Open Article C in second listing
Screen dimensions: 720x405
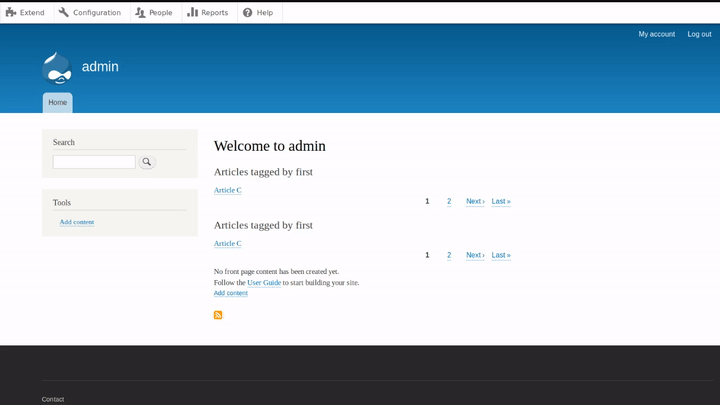coord(227,243)
